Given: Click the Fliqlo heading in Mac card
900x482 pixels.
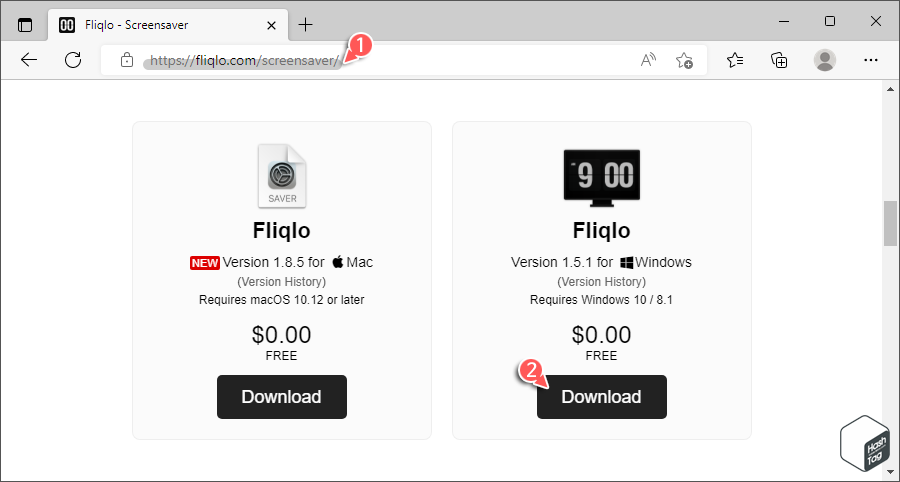Looking at the screenshot, I should [x=281, y=231].
